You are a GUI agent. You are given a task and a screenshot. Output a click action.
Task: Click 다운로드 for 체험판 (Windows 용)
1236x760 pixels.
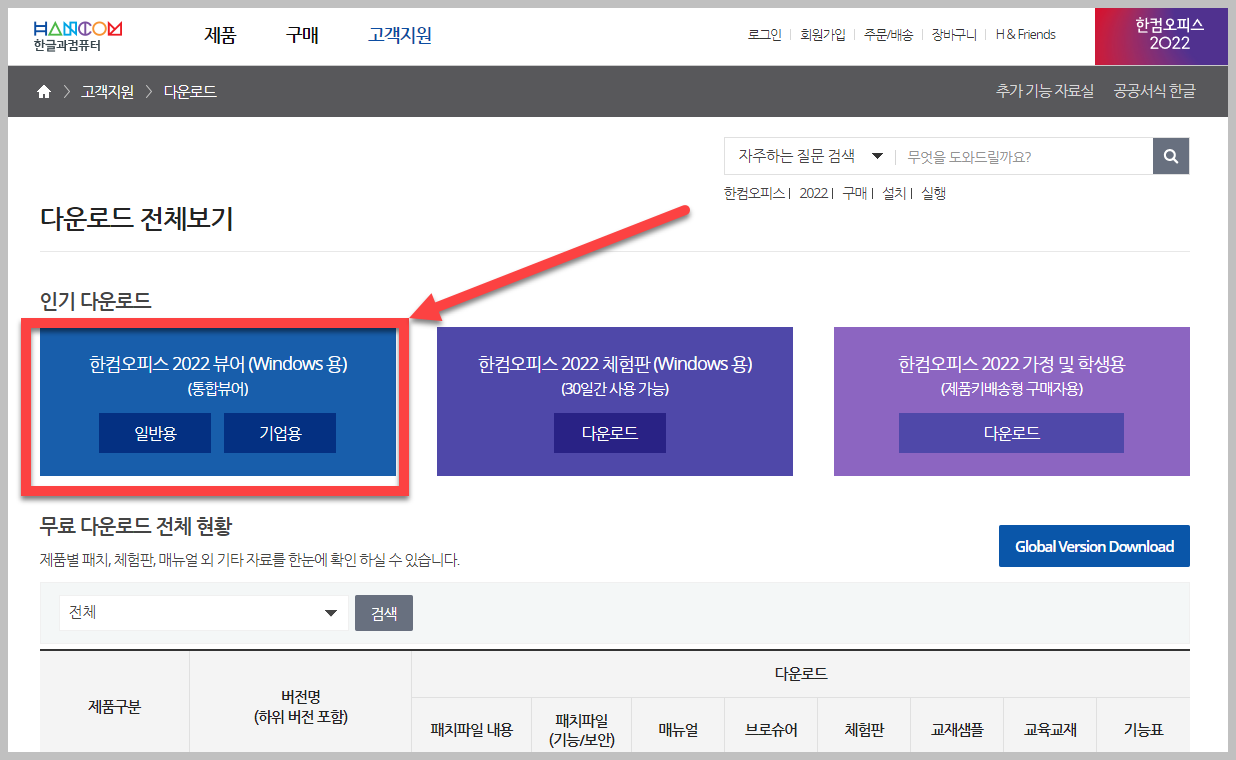(610, 433)
